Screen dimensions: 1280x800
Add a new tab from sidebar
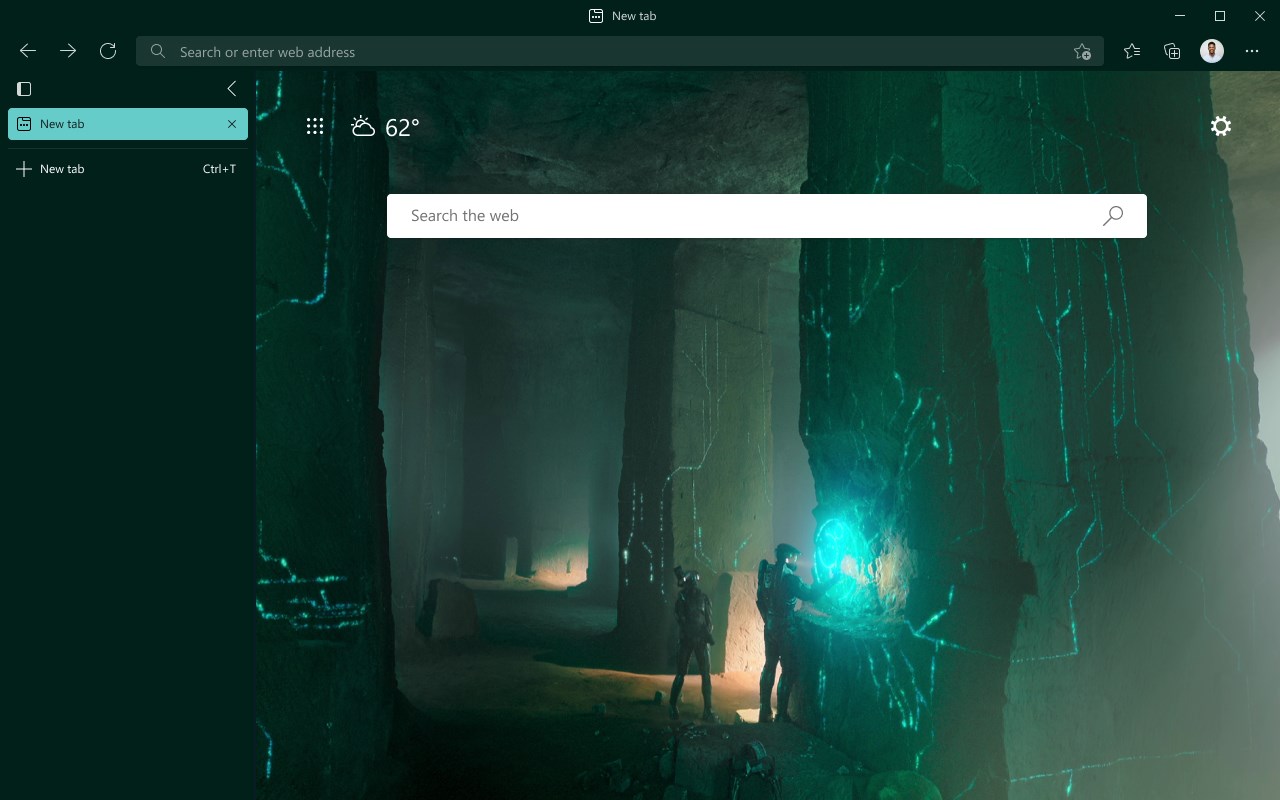pos(128,169)
